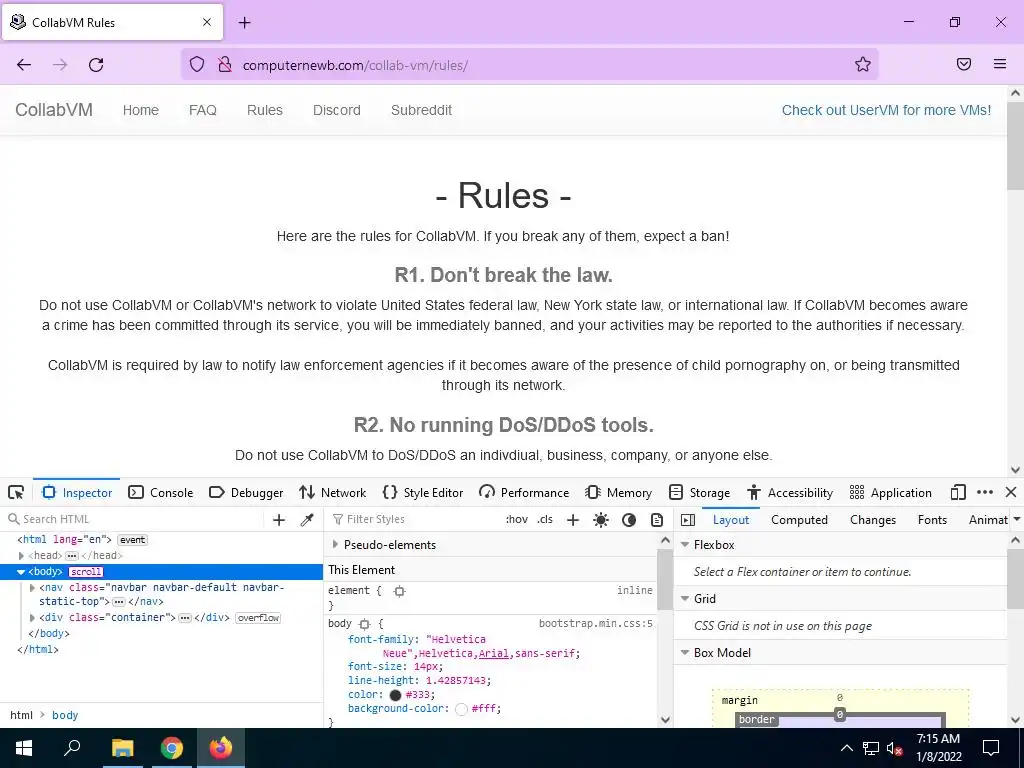Toggle the :hov pseudo-class panel
The width and height of the screenshot is (1024, 768).
(517, 520)
